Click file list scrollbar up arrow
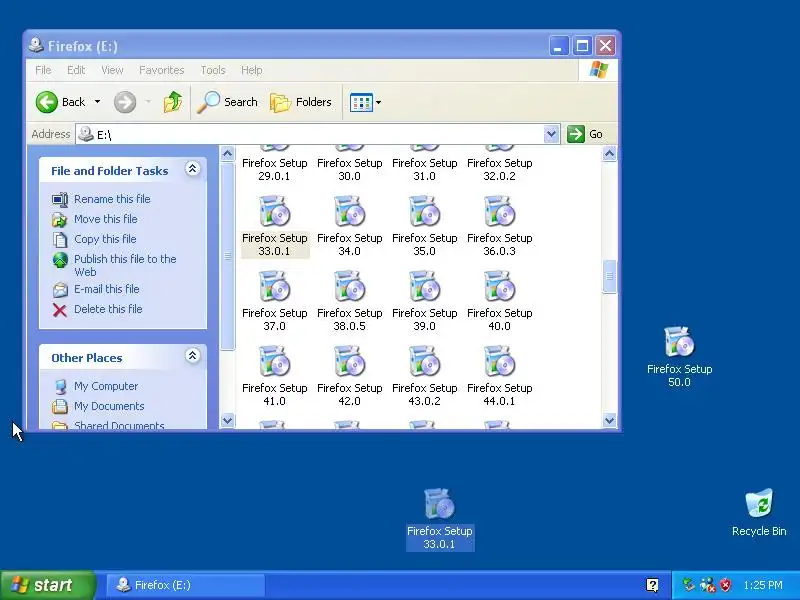Screen dimensions: 800x600 pyautogui.click(x=609, y=154)
